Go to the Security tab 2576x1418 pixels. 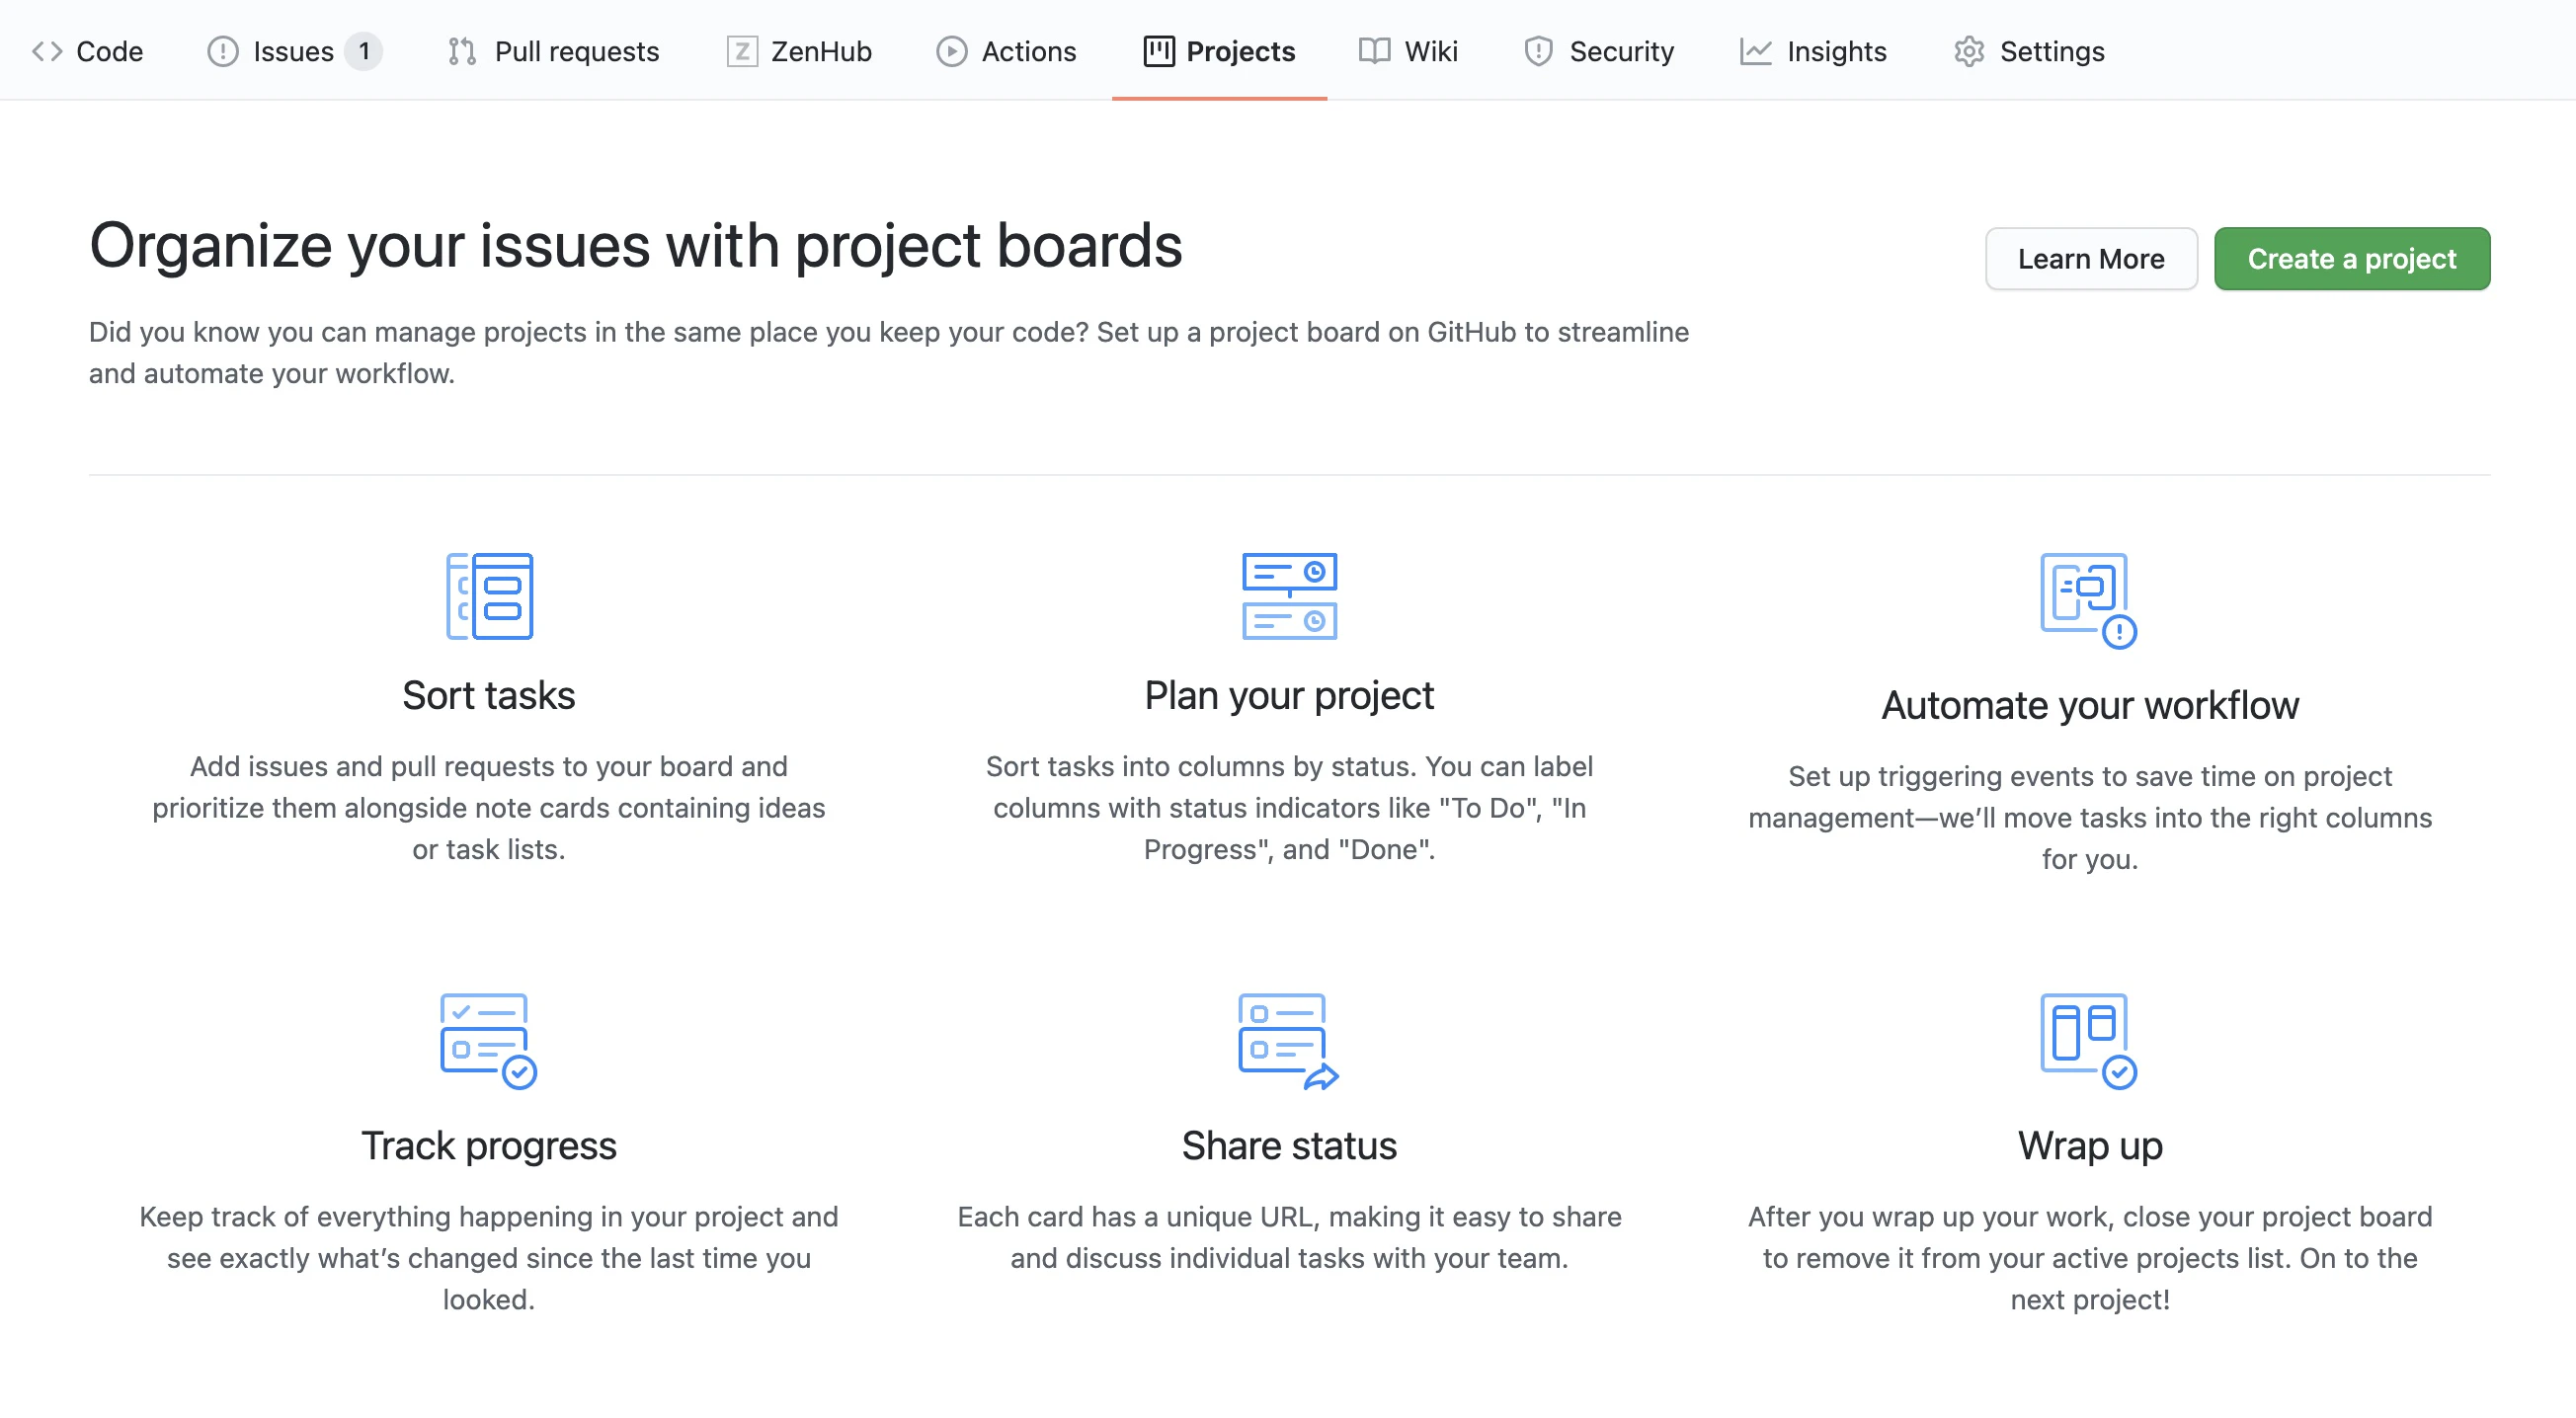coord(1598,51)
